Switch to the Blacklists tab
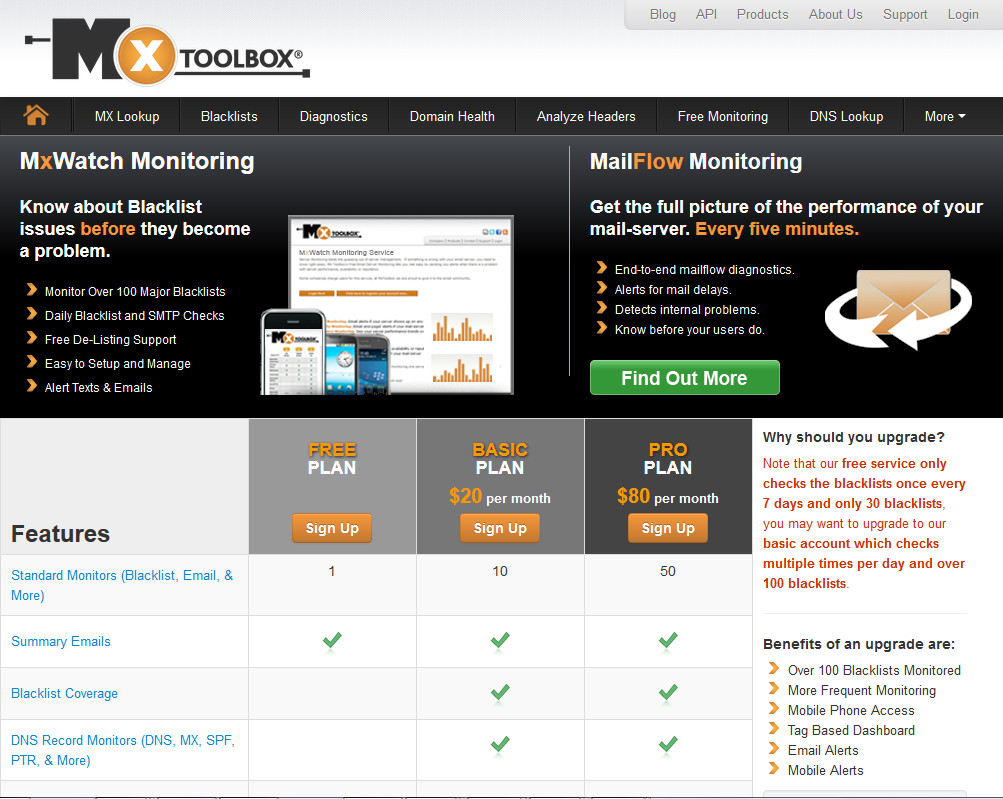1003x799 pixels. (x=228, y=115)
